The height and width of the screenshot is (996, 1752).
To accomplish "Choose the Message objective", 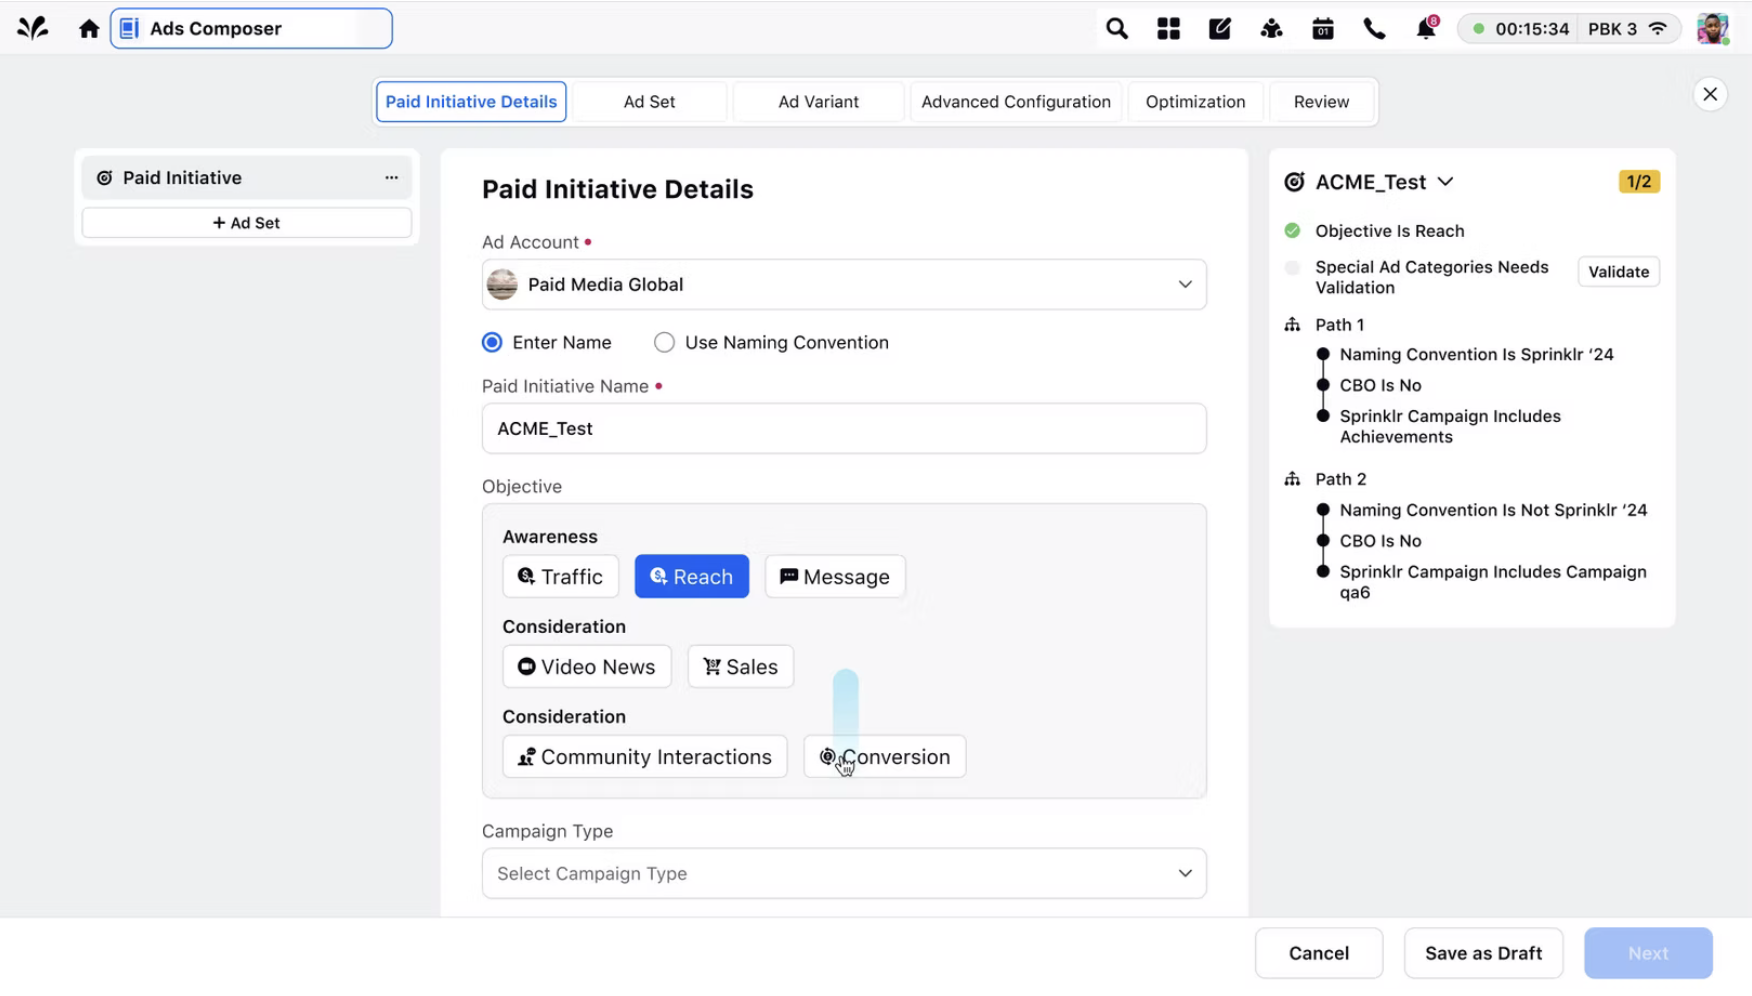I will click(835, 576).
